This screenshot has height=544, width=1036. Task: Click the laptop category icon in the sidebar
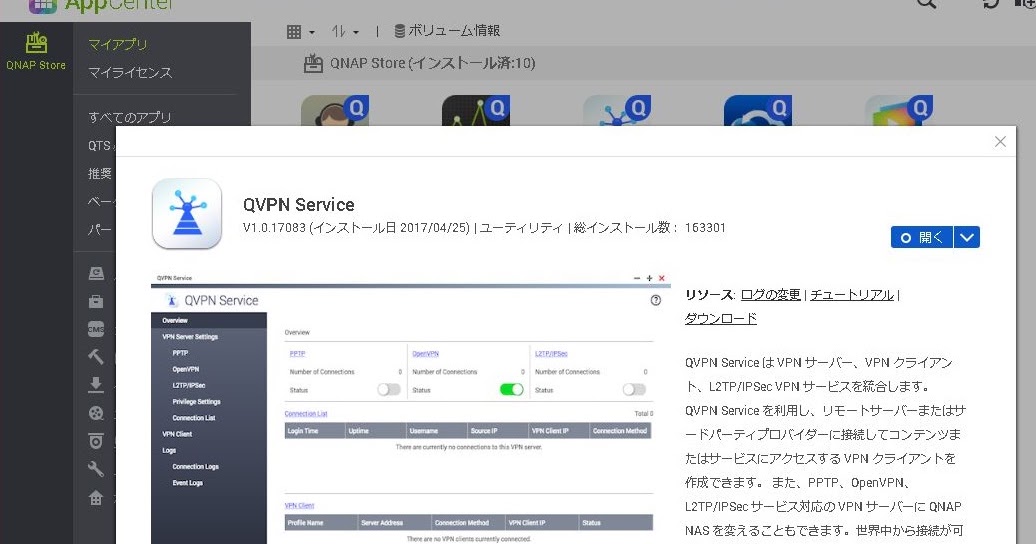click(96, 274)
